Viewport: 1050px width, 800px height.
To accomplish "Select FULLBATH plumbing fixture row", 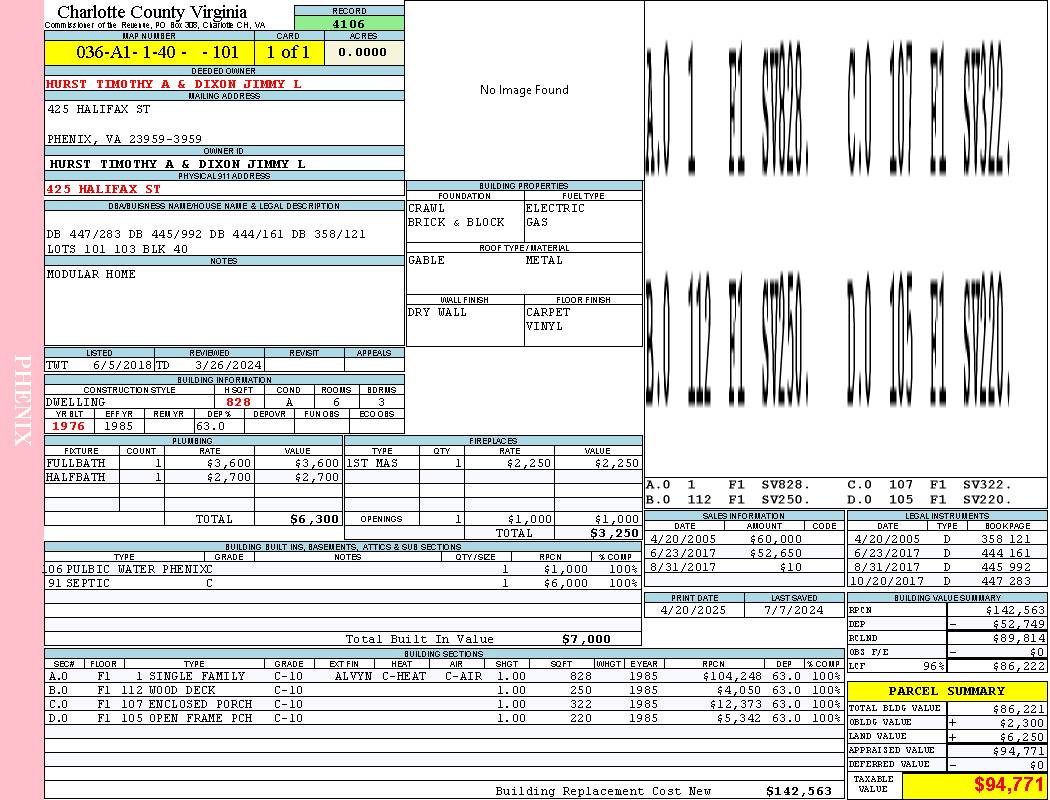I will click(193, 463).
